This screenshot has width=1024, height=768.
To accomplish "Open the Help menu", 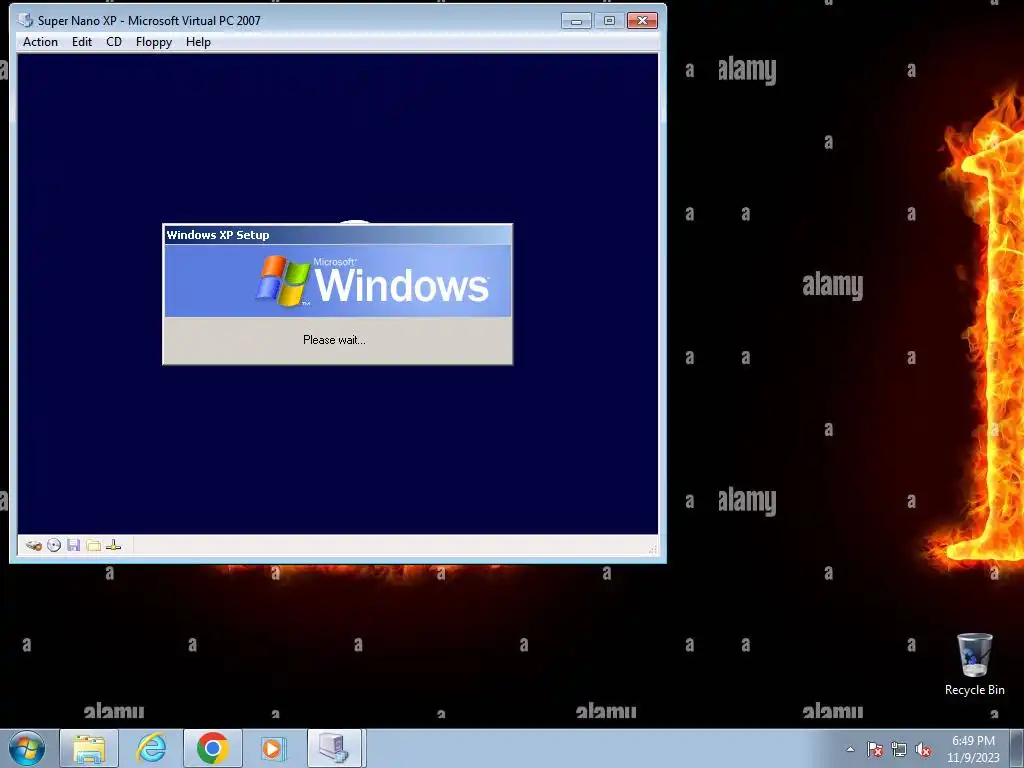I will [198, 42].
